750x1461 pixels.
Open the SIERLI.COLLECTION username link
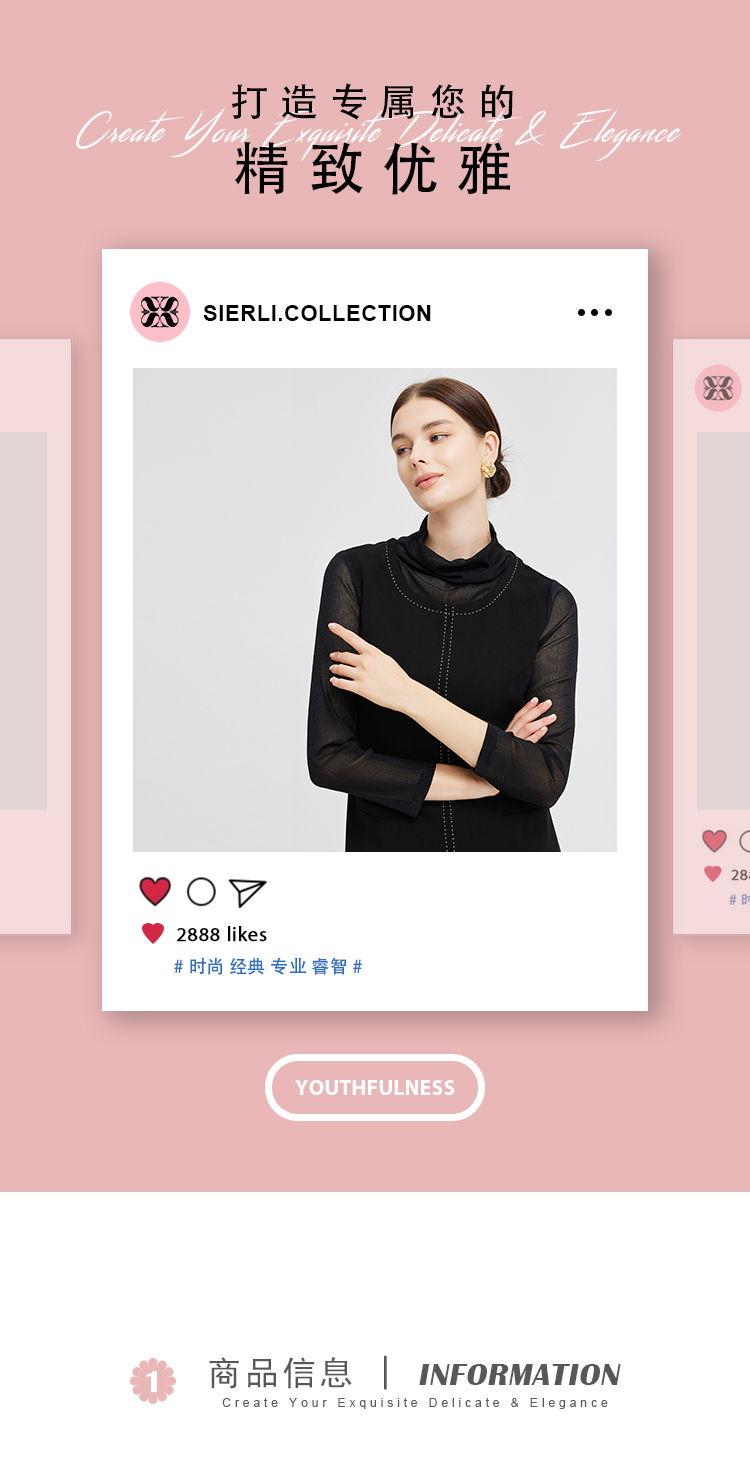tap(317, 313)
